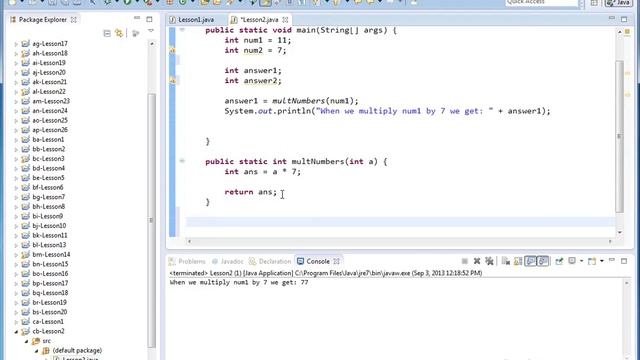Click Package Explorer vertical scrollbar thumb
Image resolution: width=640 pixels, height=360 pixels.
coord(151,220)
